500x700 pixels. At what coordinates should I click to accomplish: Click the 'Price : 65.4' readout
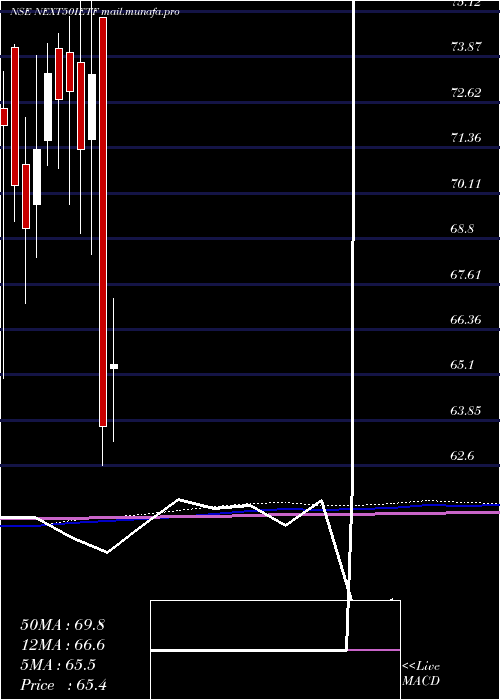63,685
